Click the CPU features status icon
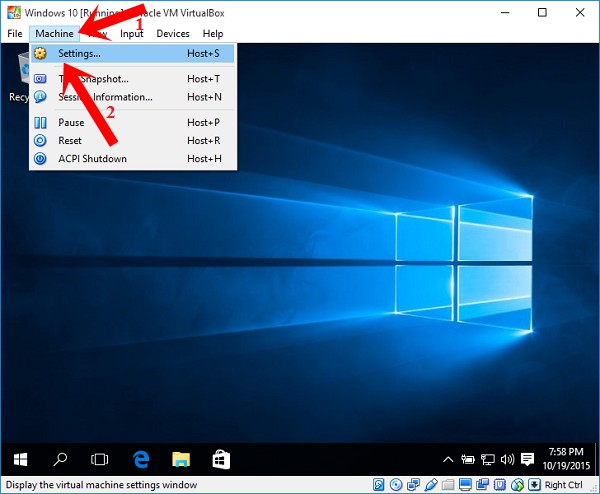This screenshot has width=600, height=494. (500, 485)
